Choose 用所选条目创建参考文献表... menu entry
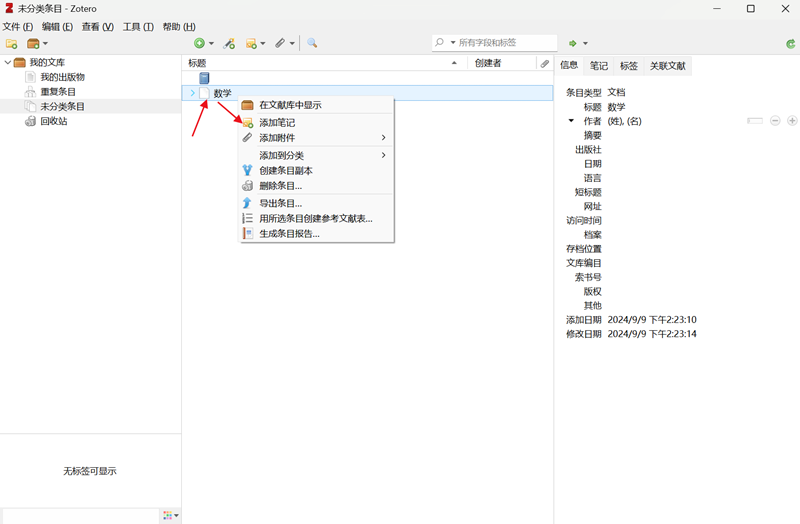Image resolution: width=800 pixels, height=524 pixels. tap(316, 218)
